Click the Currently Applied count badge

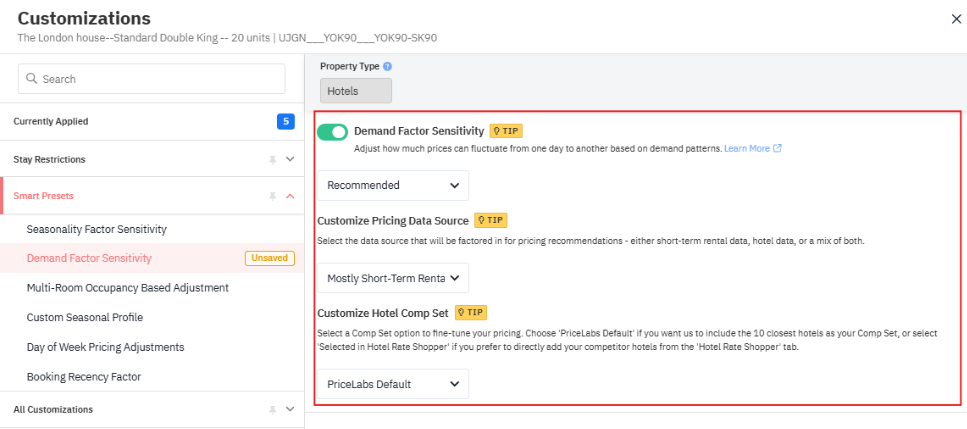[285, 121]
